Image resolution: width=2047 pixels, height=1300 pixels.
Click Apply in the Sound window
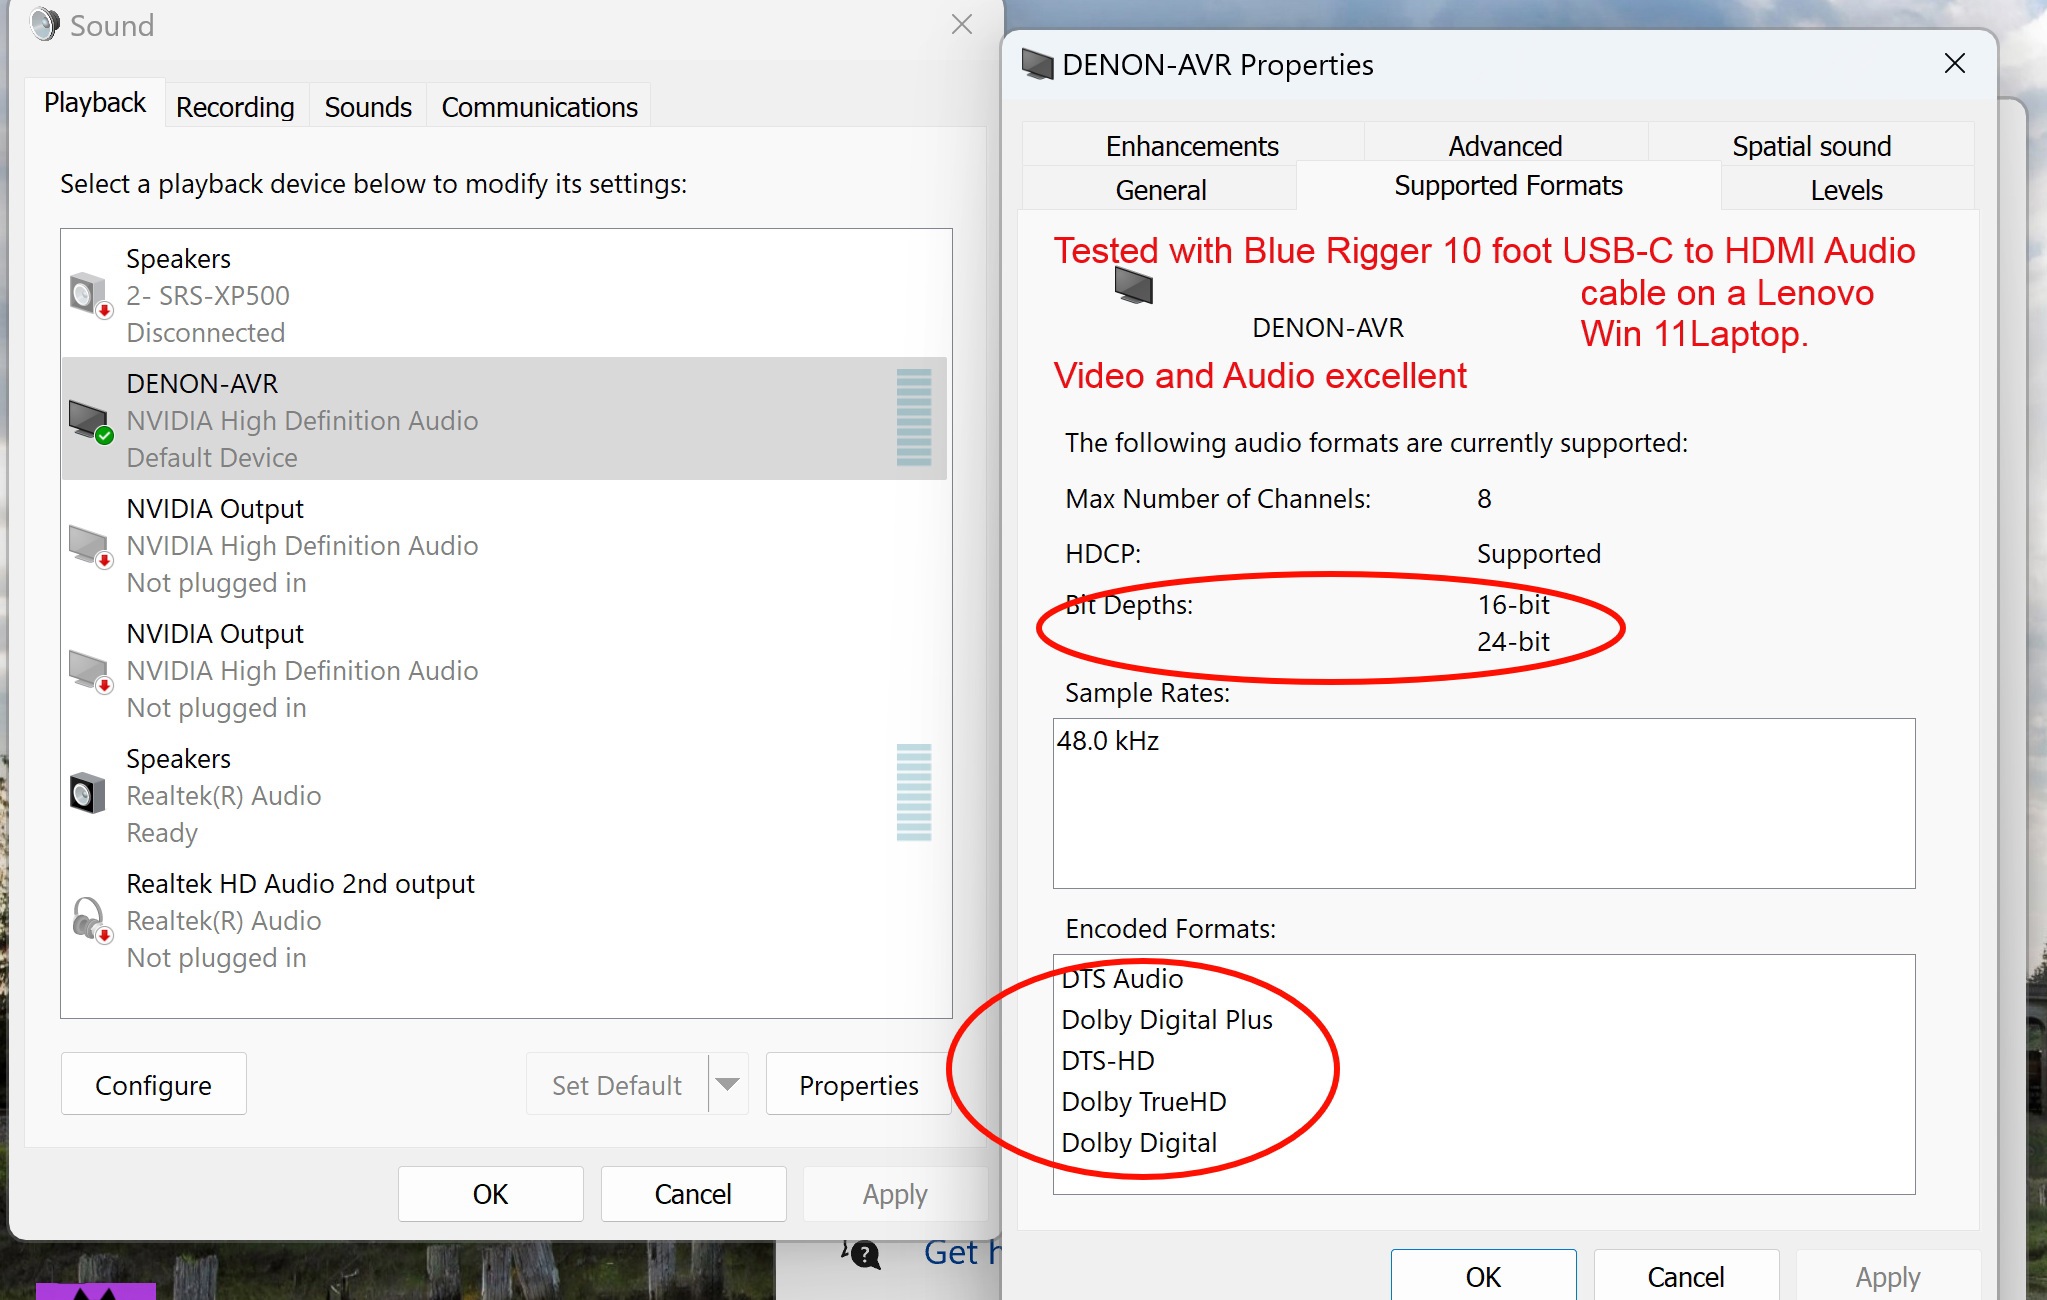tap(895, 1194)
